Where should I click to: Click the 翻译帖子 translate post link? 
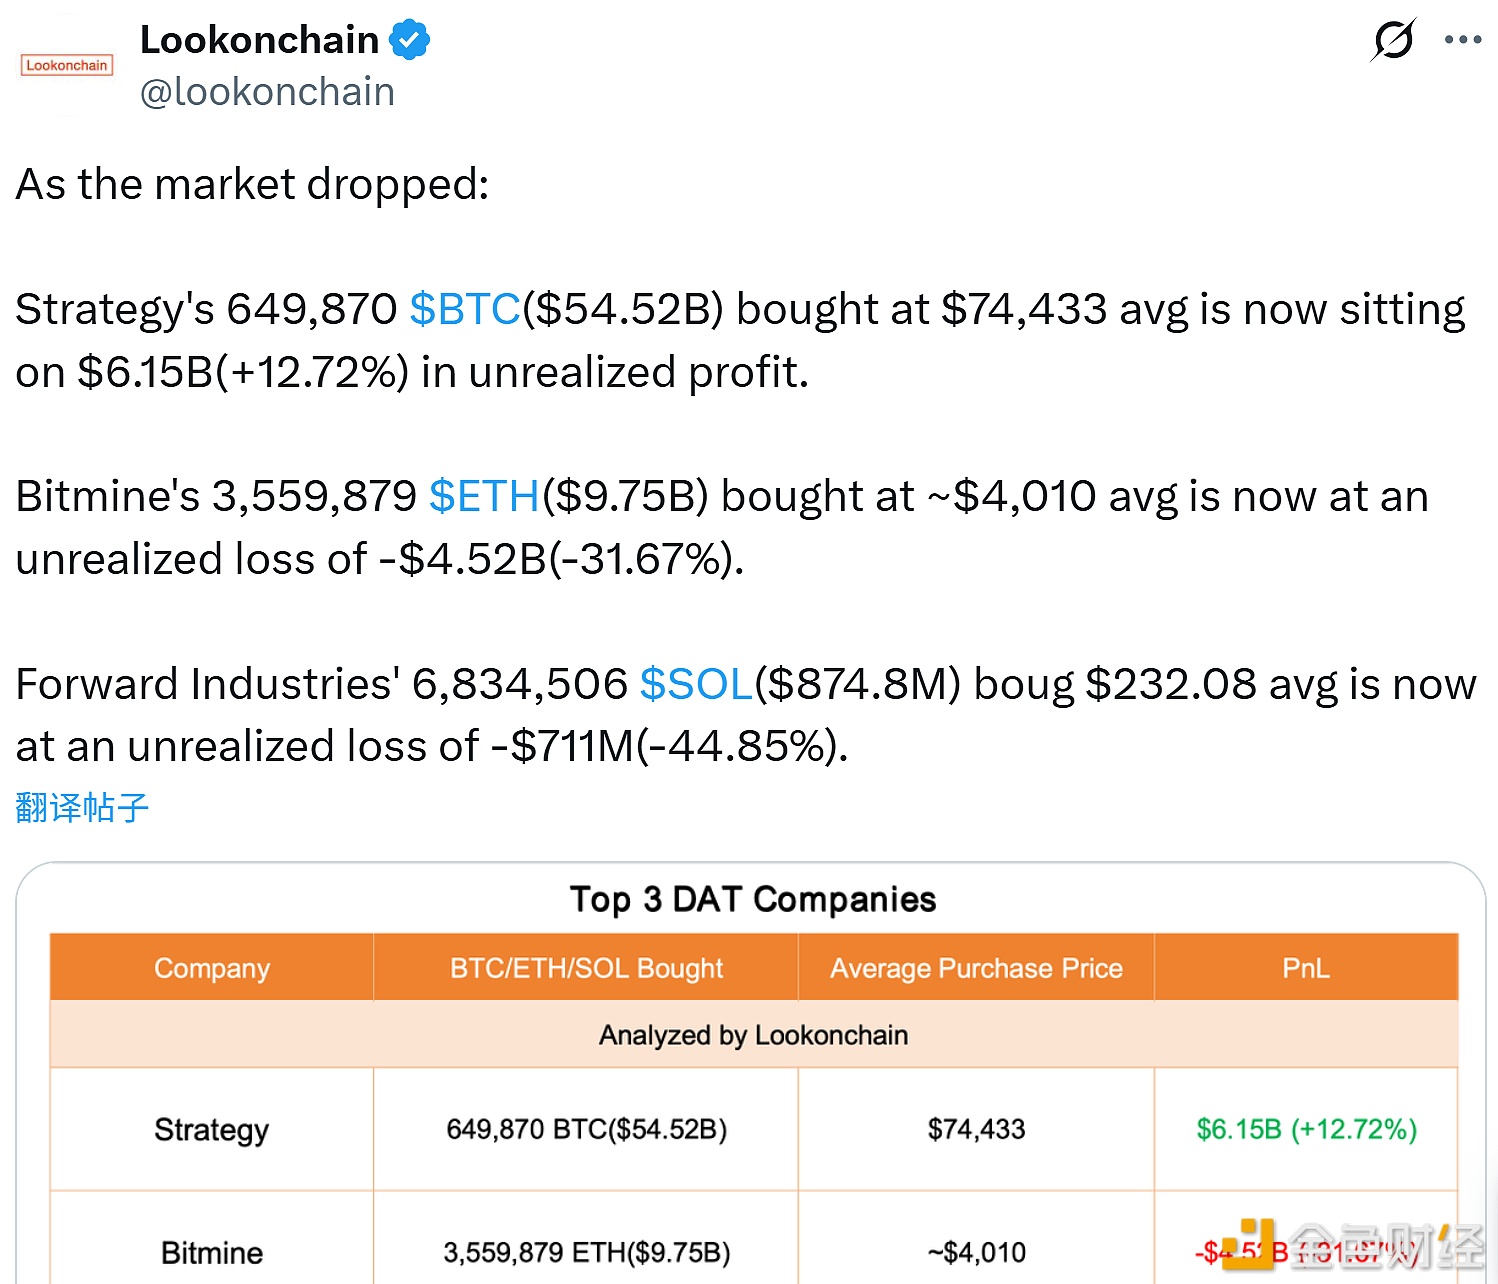[x=82, y=807]
